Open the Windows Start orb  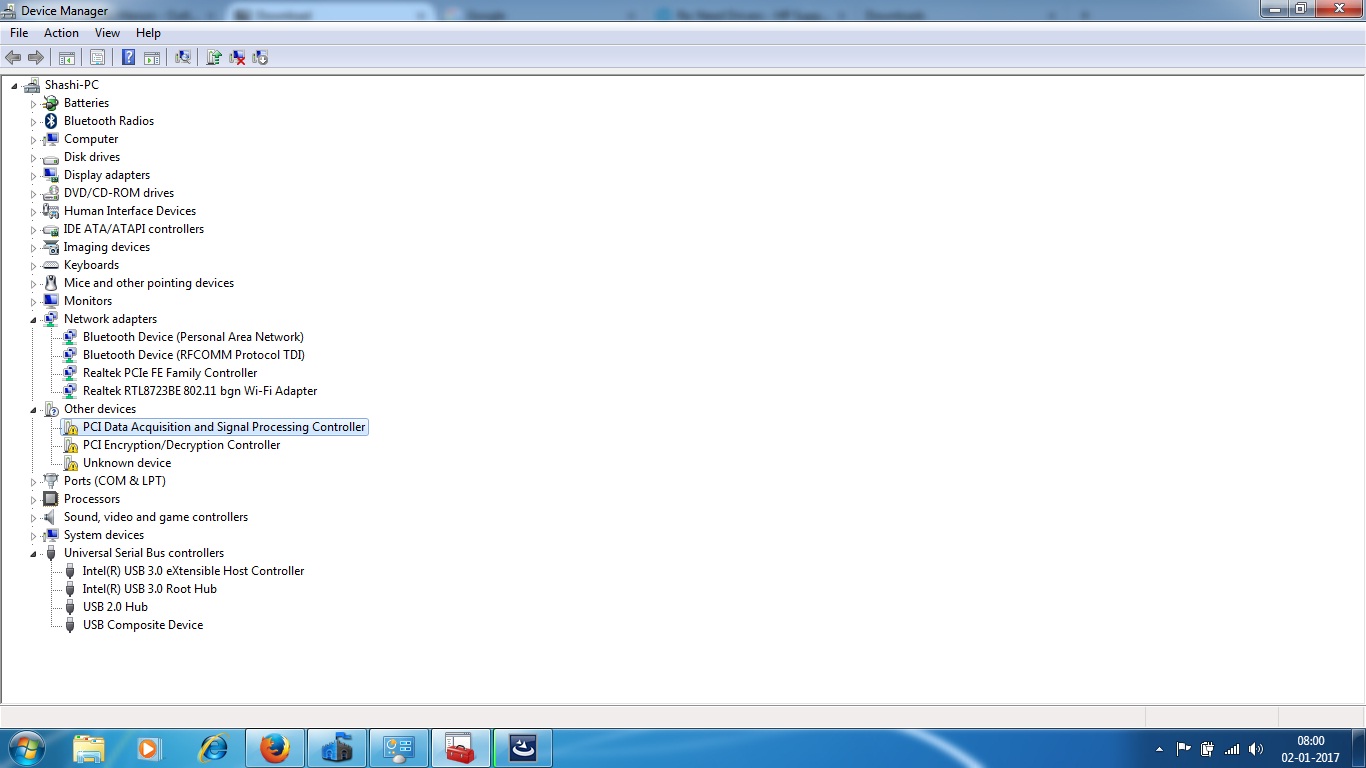pos(26,748)
